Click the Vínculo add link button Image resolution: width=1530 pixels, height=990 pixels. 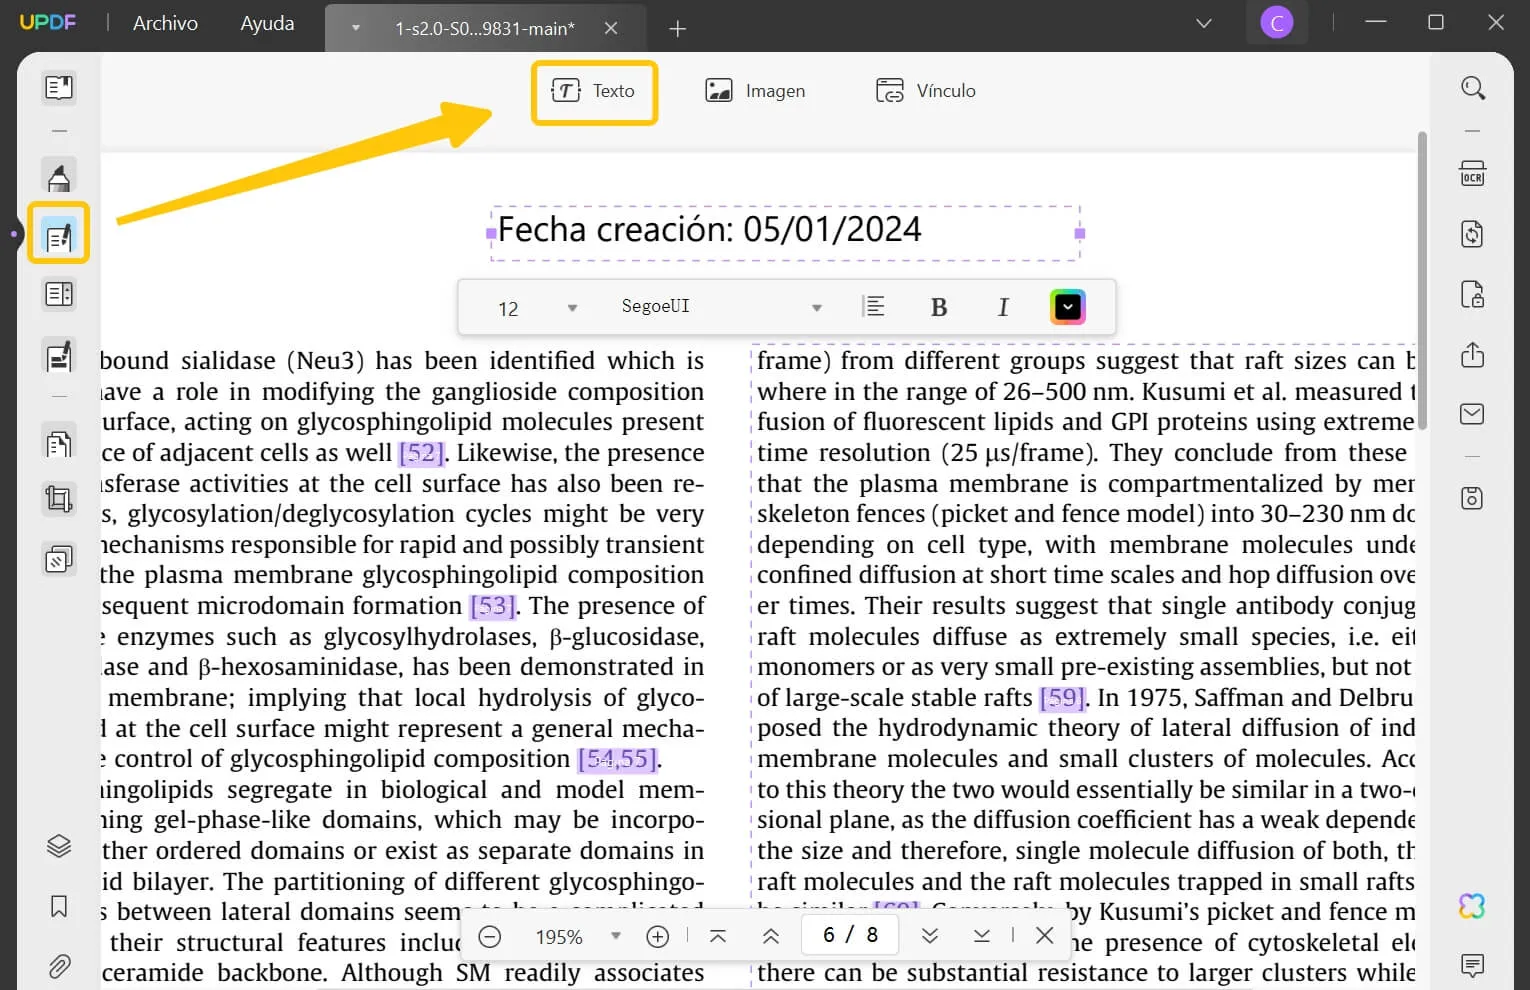(x=926, y=91)
